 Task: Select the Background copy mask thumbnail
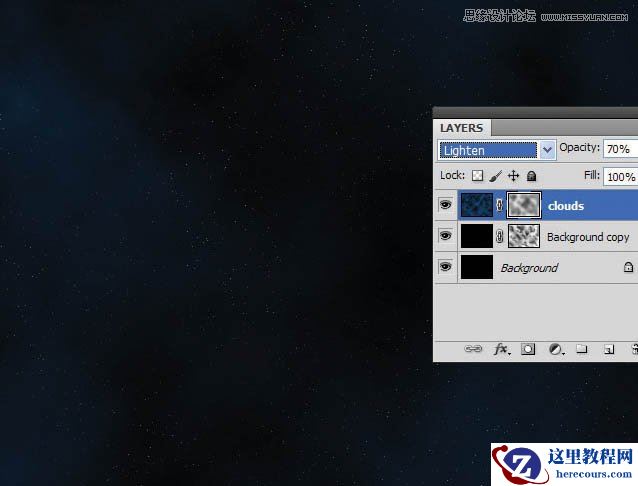[x=524, y=236]
